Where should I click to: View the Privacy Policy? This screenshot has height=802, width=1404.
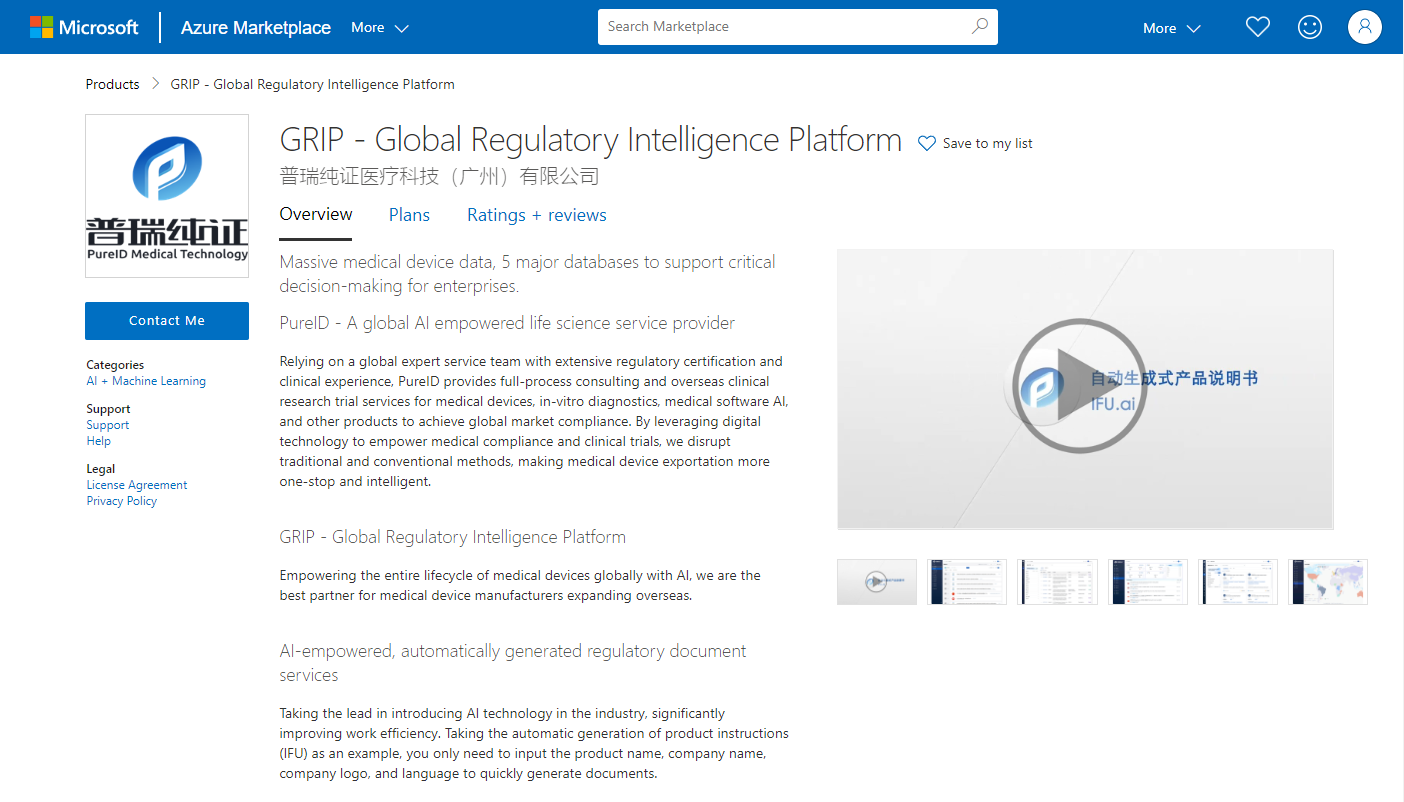pyautogui.click(x=122, y=501)
